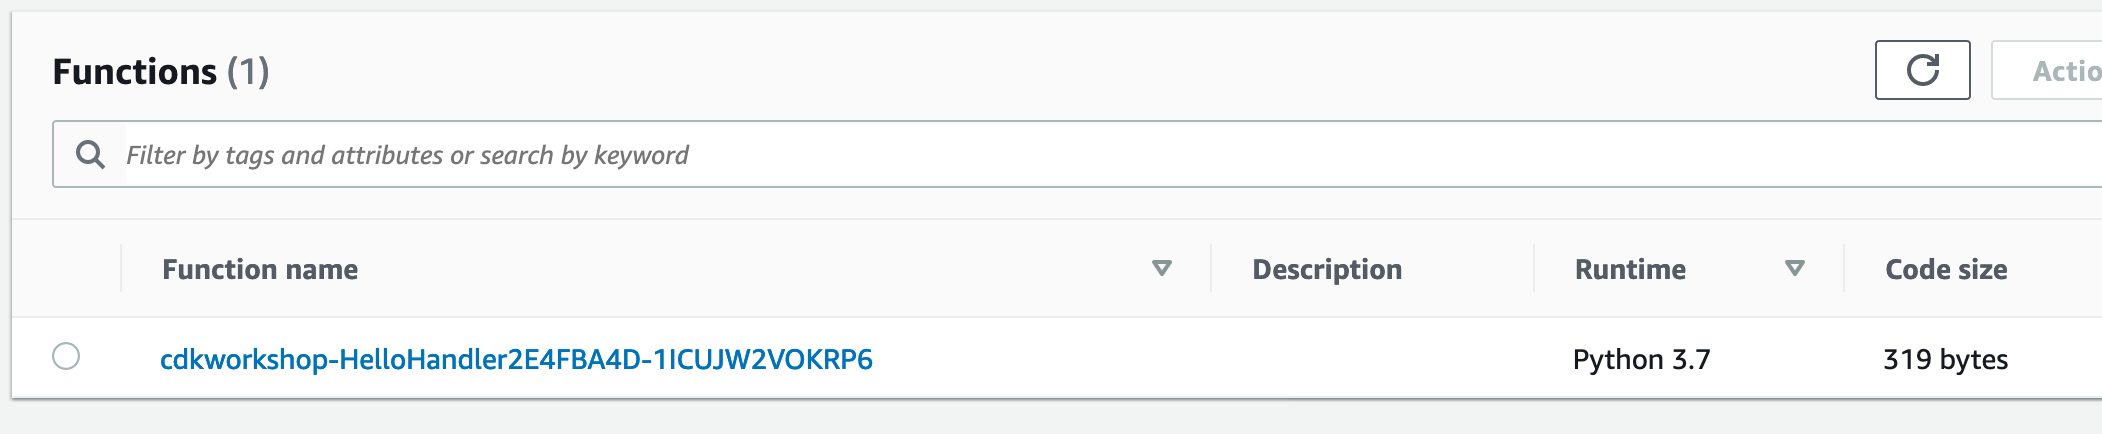Refresh the Lambda functions list
The height and width of the screenshot is (434, 2102).
tap(1922, 70)
